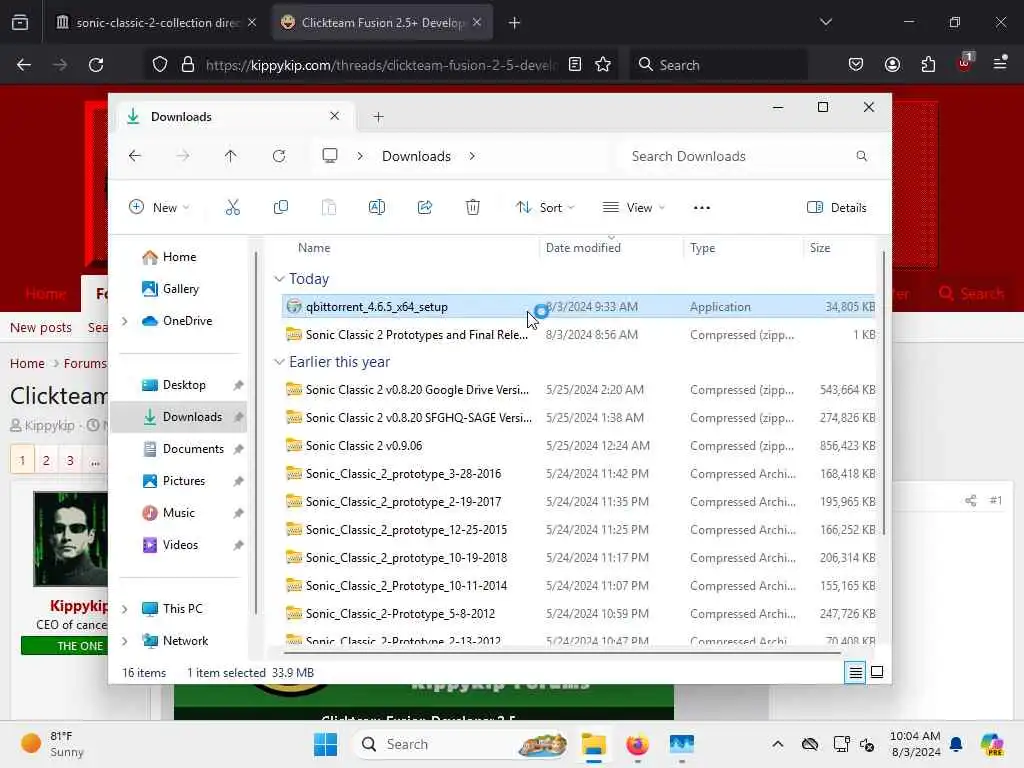This screenshot has width=1024, height=768.
Task: Reload the Firefox page
Action: pyautogui.click(x=96, y=65)
